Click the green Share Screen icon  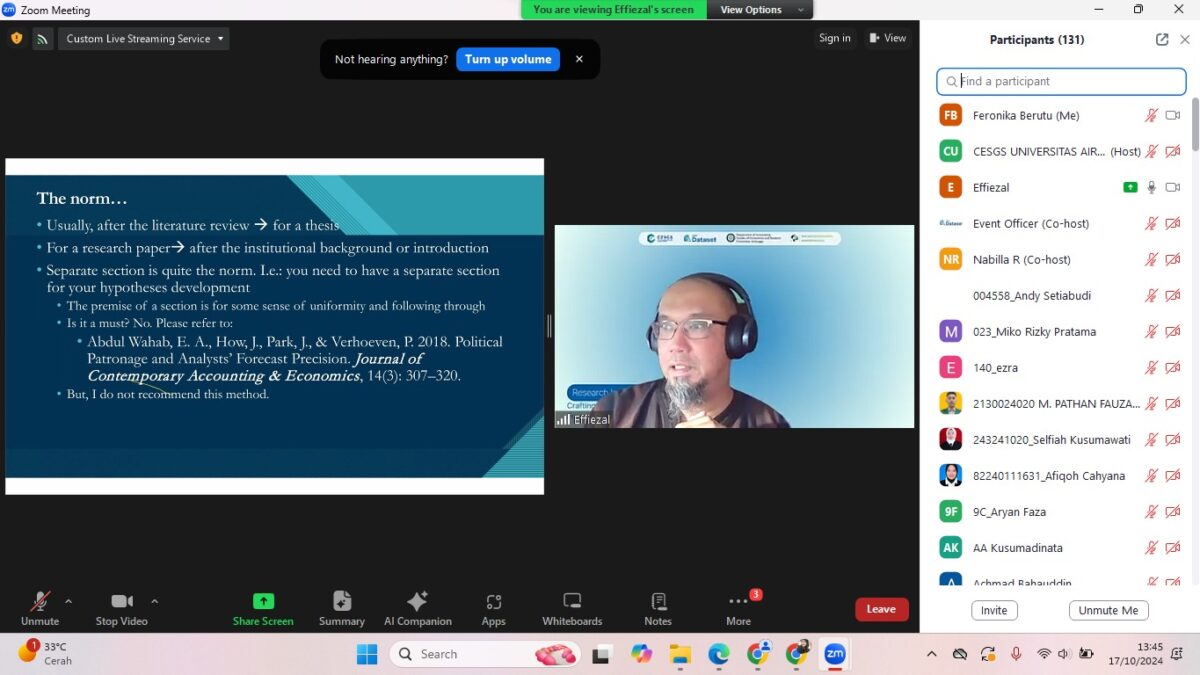(263, 601)
